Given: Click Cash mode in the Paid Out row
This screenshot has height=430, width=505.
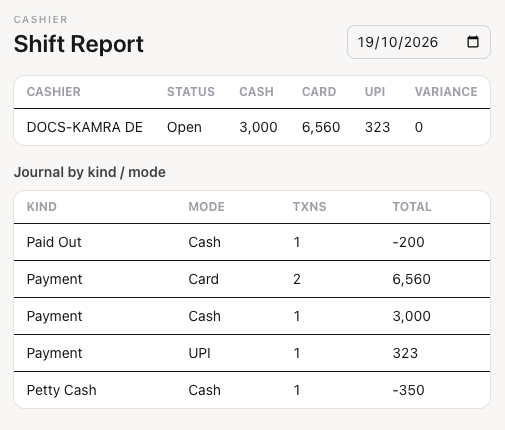Looking at the screenshot, I should pyautogui.click(x=205, y=242).
